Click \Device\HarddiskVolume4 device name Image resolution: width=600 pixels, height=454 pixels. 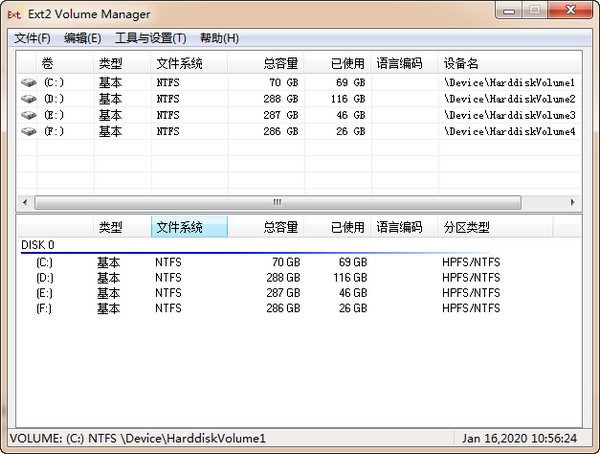509,131
